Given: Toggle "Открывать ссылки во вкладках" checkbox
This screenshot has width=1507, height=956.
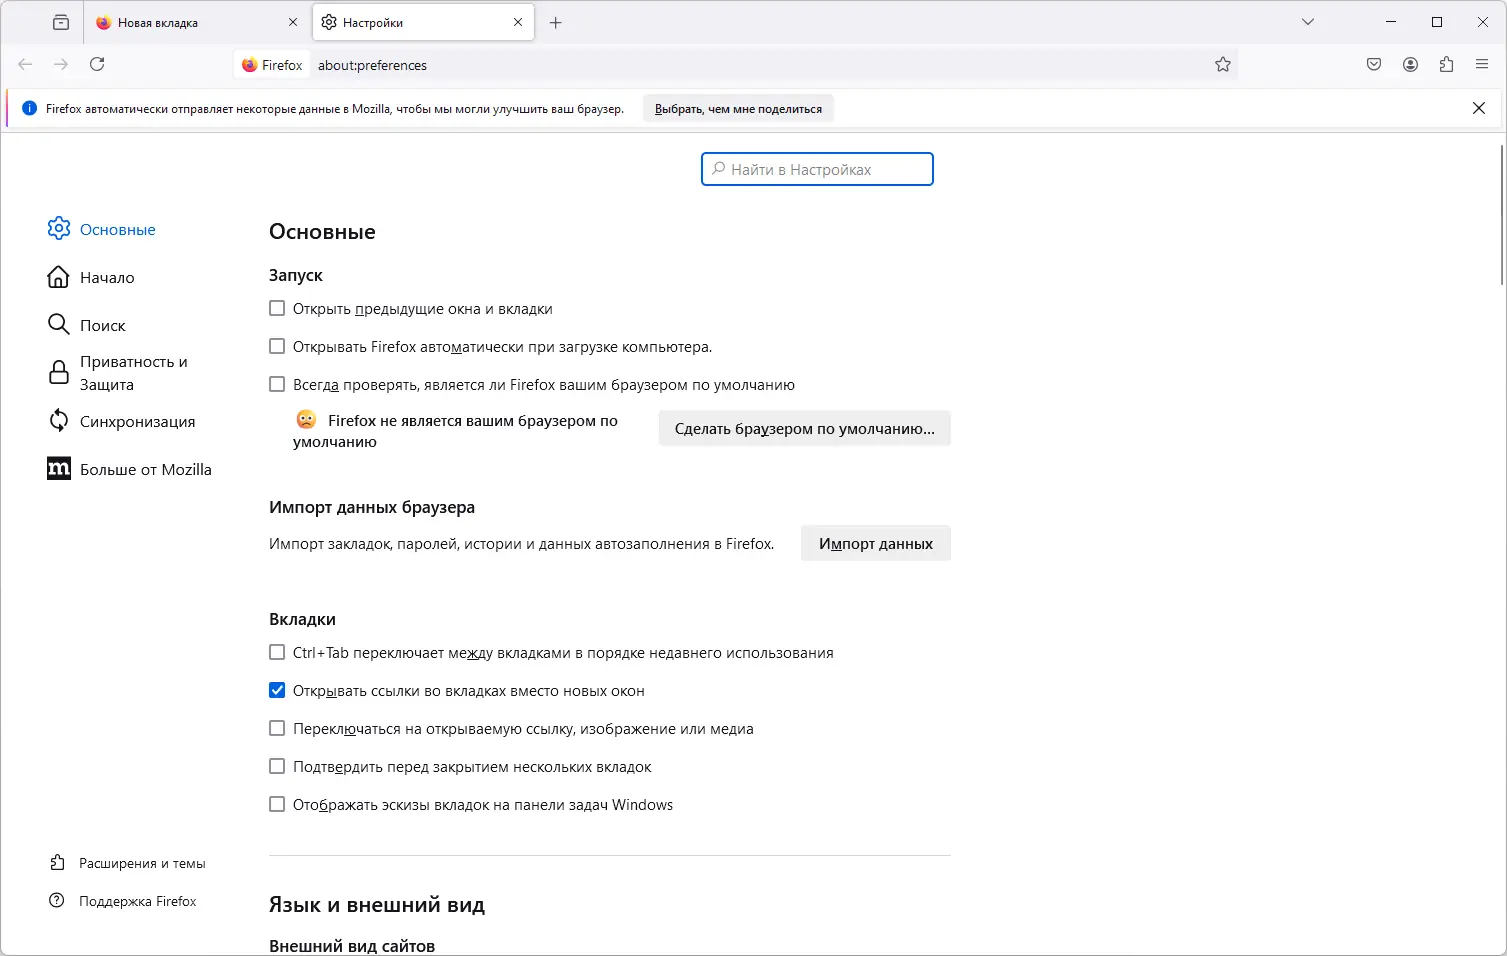Looking at the screenshot, I should tap(277, 691).
